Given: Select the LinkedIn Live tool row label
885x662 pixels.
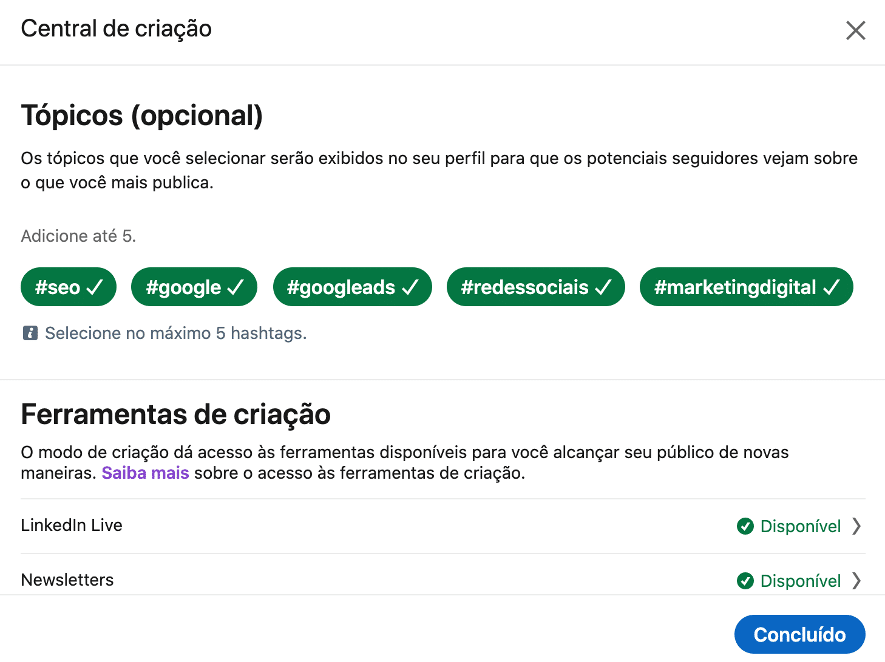Looking at the screenshot, I should coord(72,525).
